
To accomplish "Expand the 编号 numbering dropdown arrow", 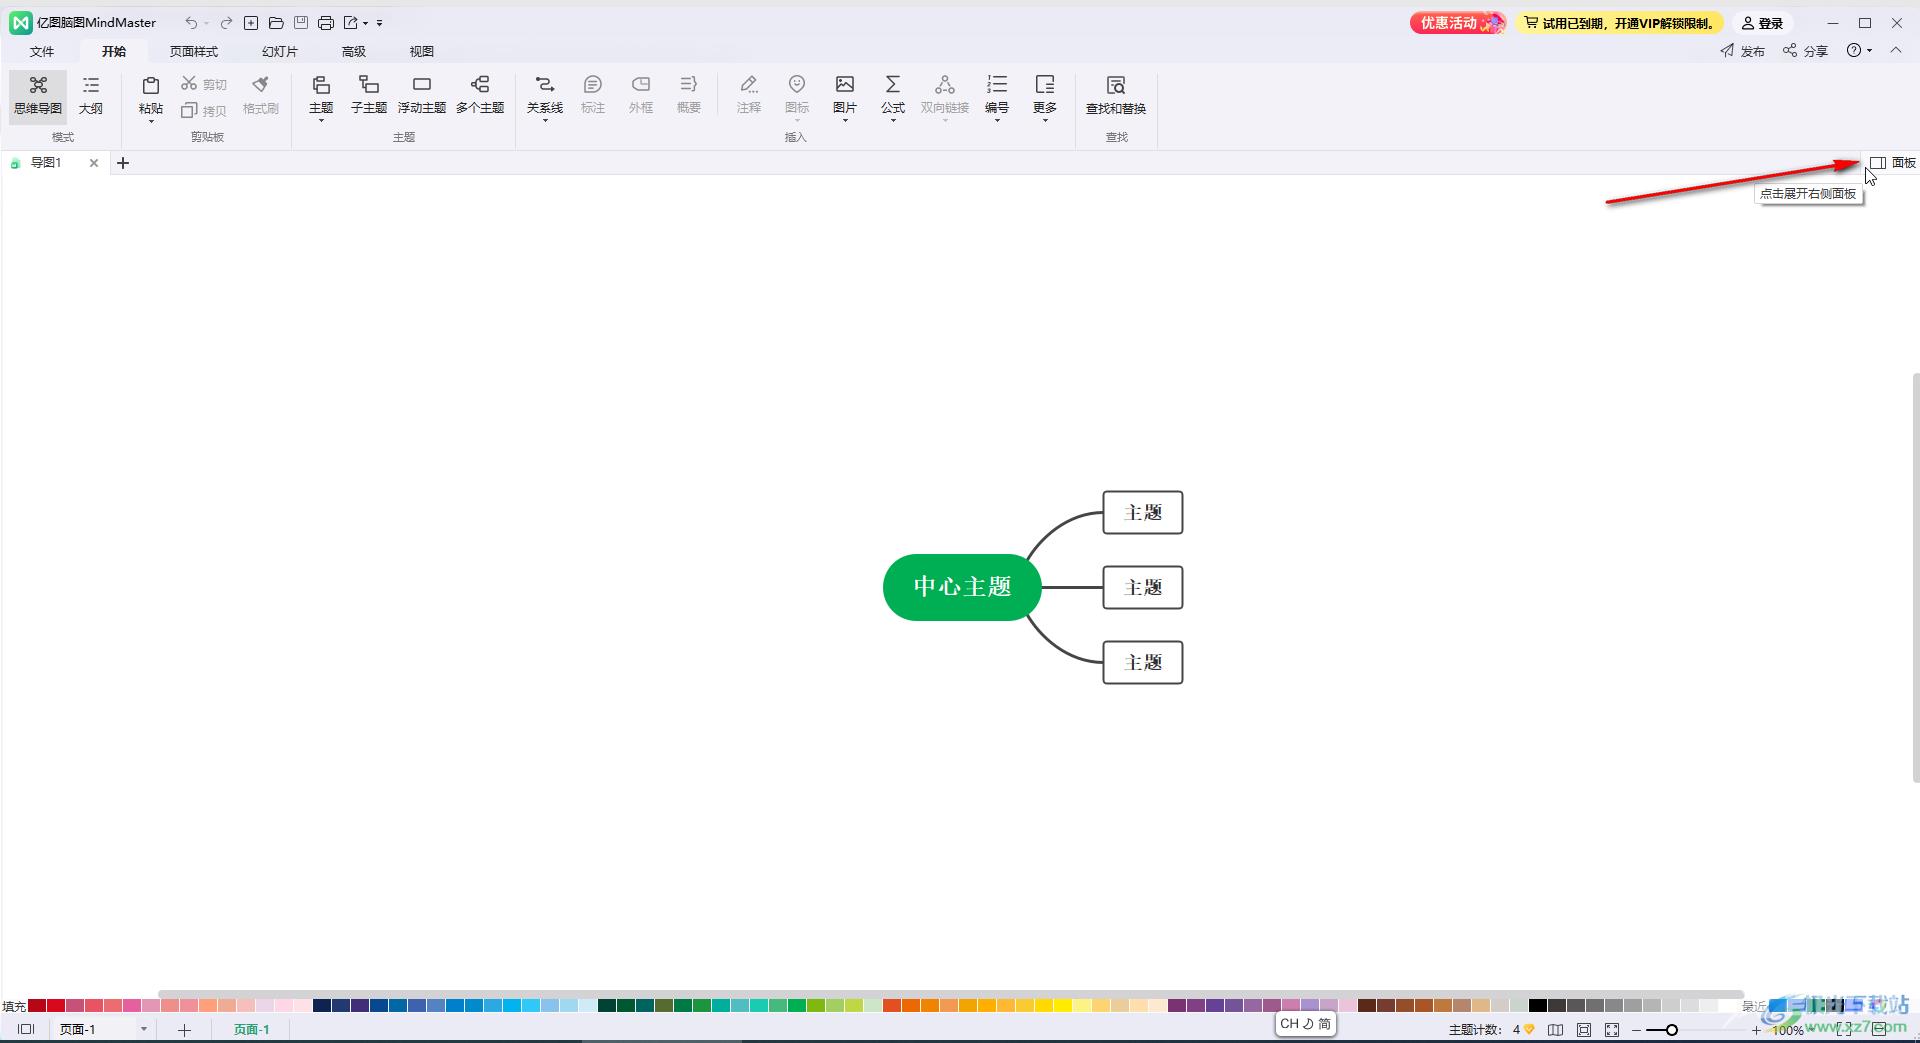I will pos(997,120).
